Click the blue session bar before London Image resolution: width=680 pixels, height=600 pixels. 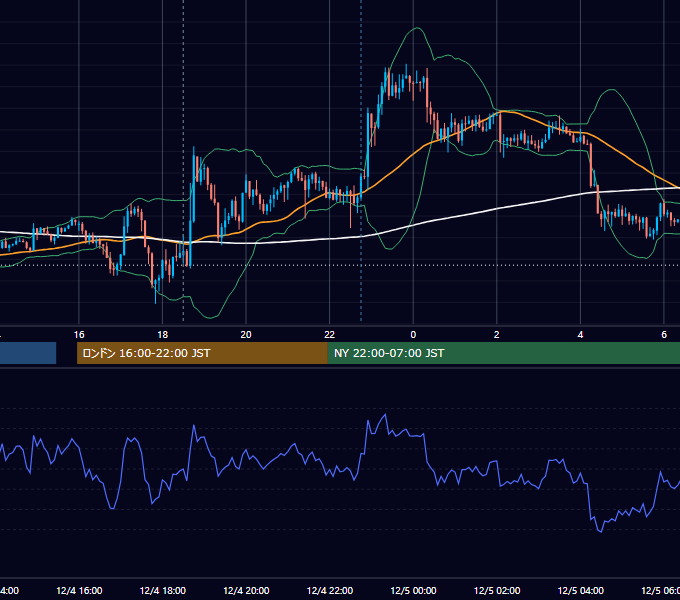click(28, 353)
